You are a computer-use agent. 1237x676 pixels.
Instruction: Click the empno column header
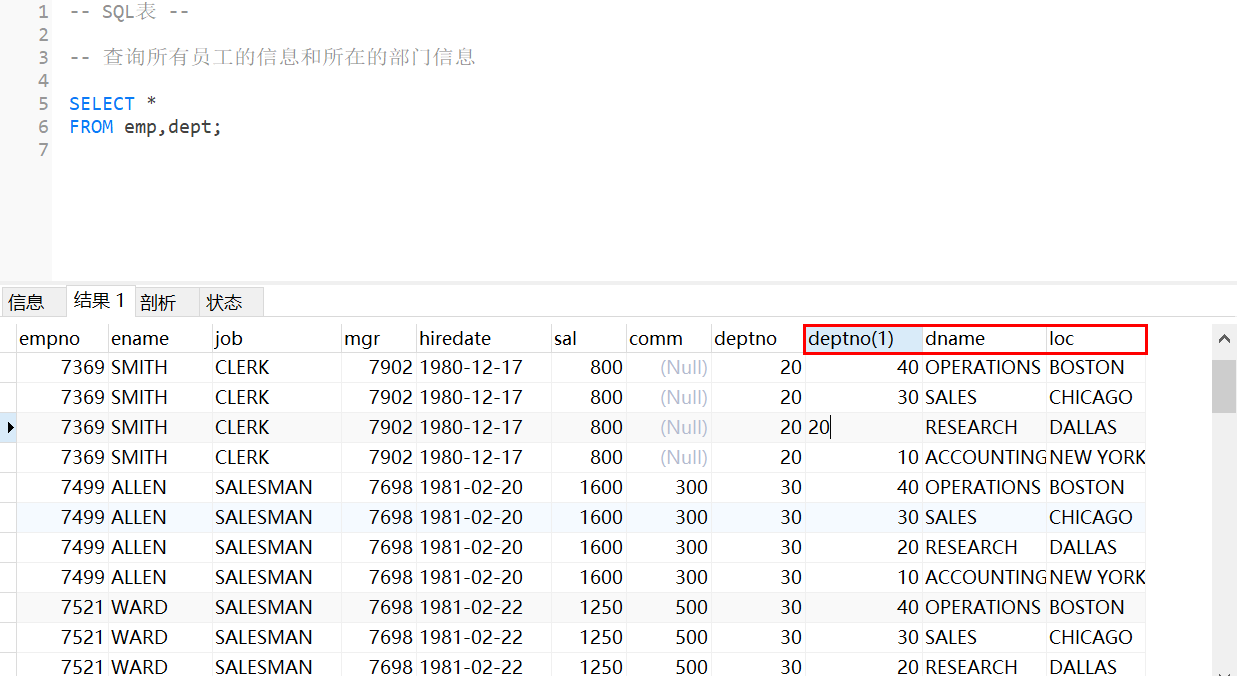click(x=50, y=339)
